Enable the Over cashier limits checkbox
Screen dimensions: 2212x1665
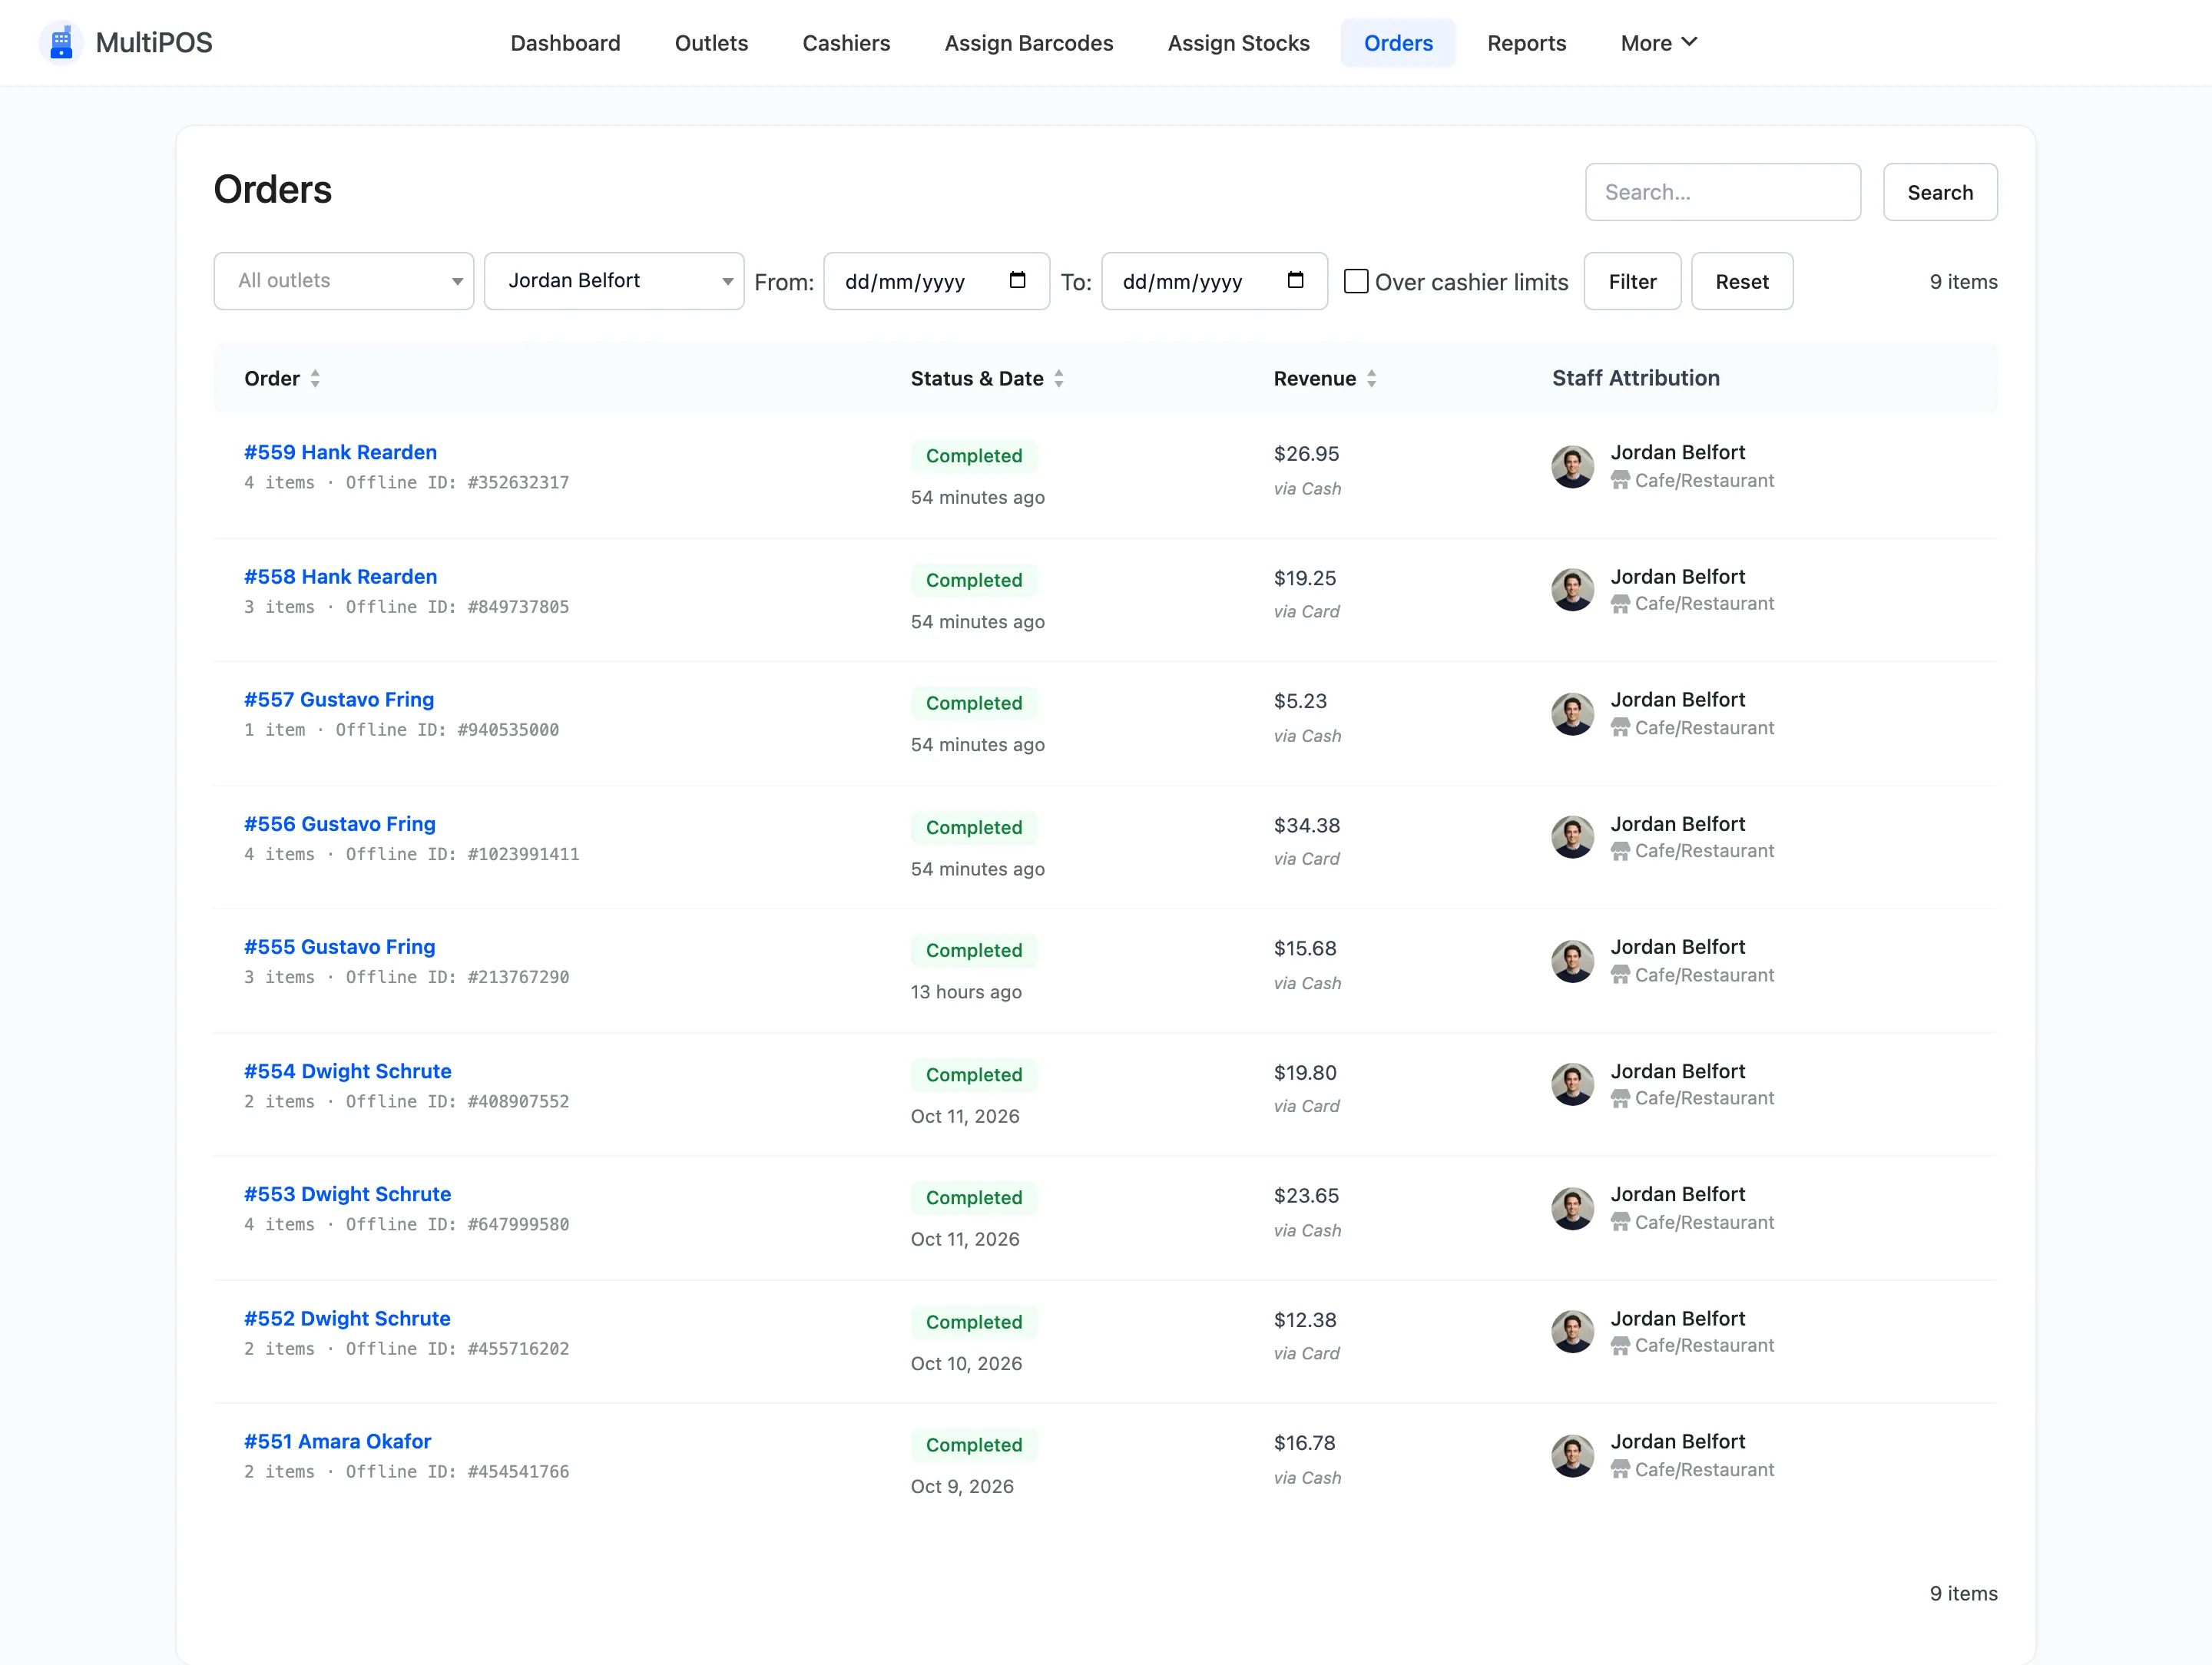[1356, 281]
